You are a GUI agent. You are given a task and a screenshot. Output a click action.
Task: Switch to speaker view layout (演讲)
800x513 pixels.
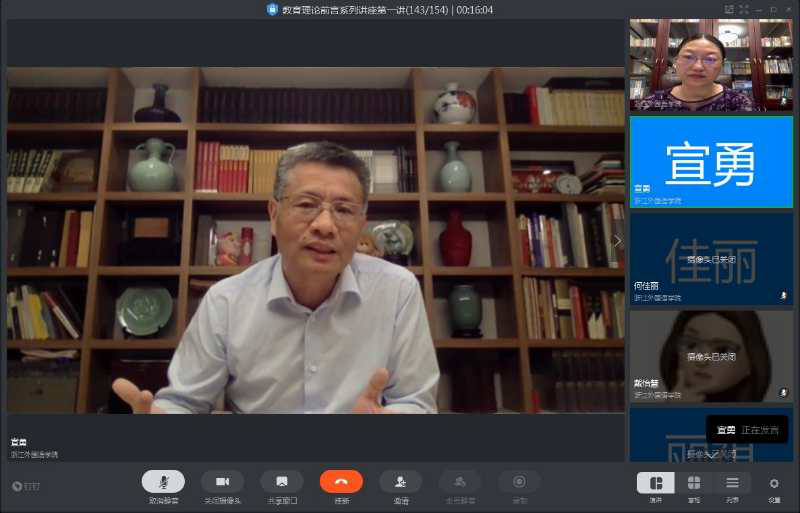(656, 483)
